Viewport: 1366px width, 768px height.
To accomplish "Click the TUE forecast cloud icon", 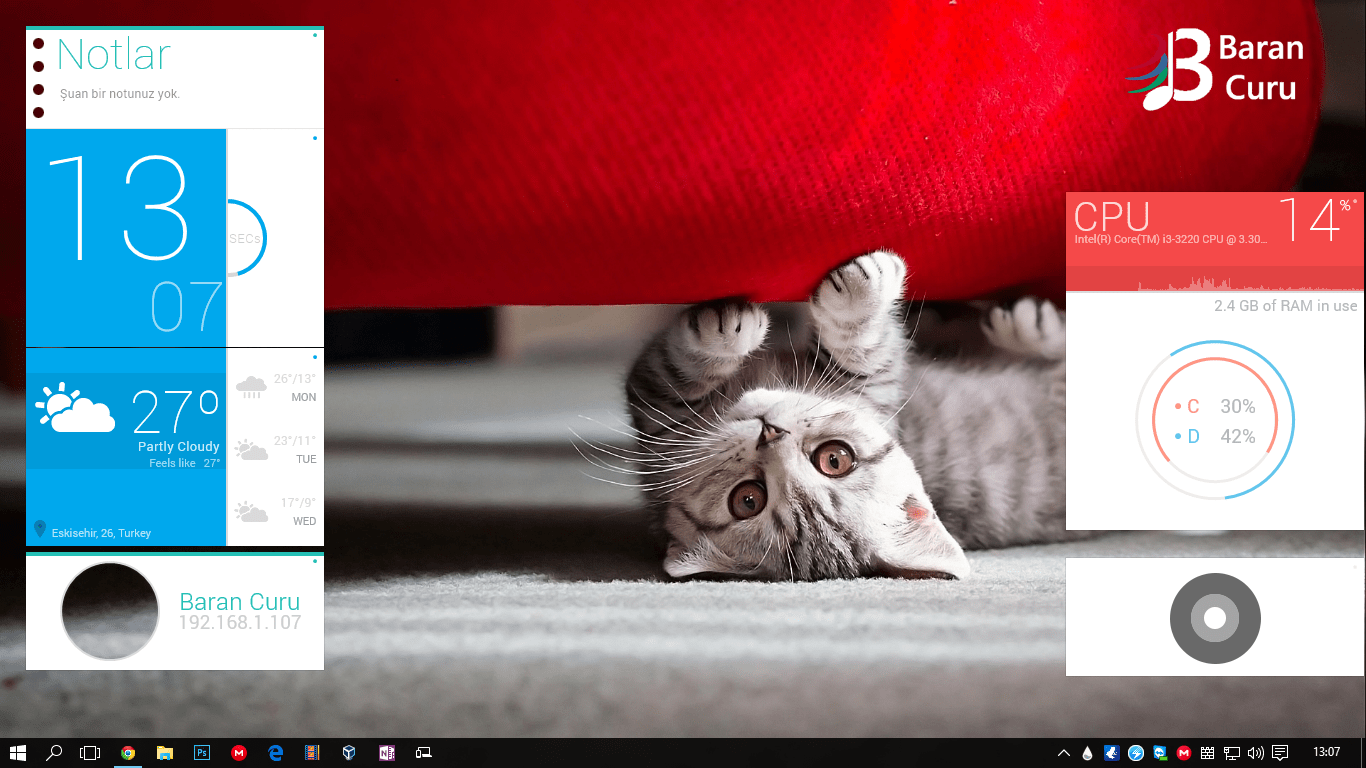I will point(251,450).
